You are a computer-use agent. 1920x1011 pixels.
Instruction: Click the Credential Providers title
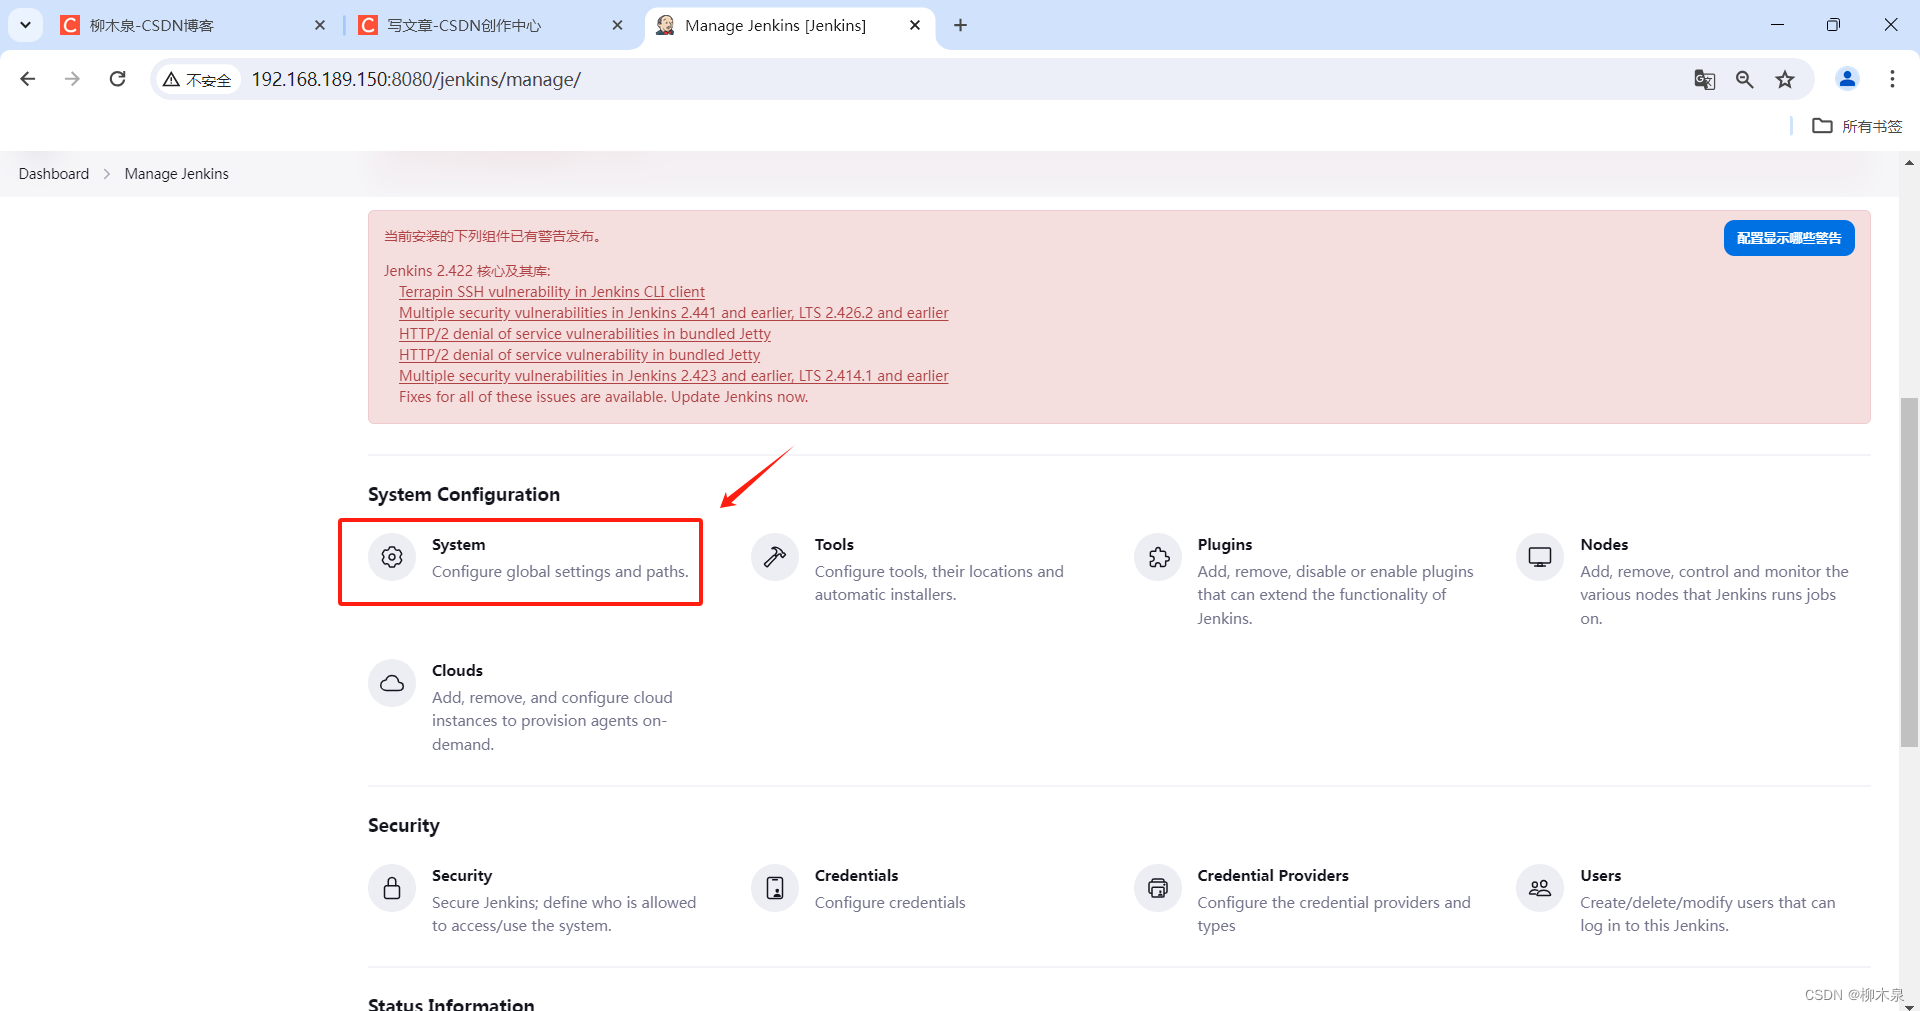pos(1273,876)
